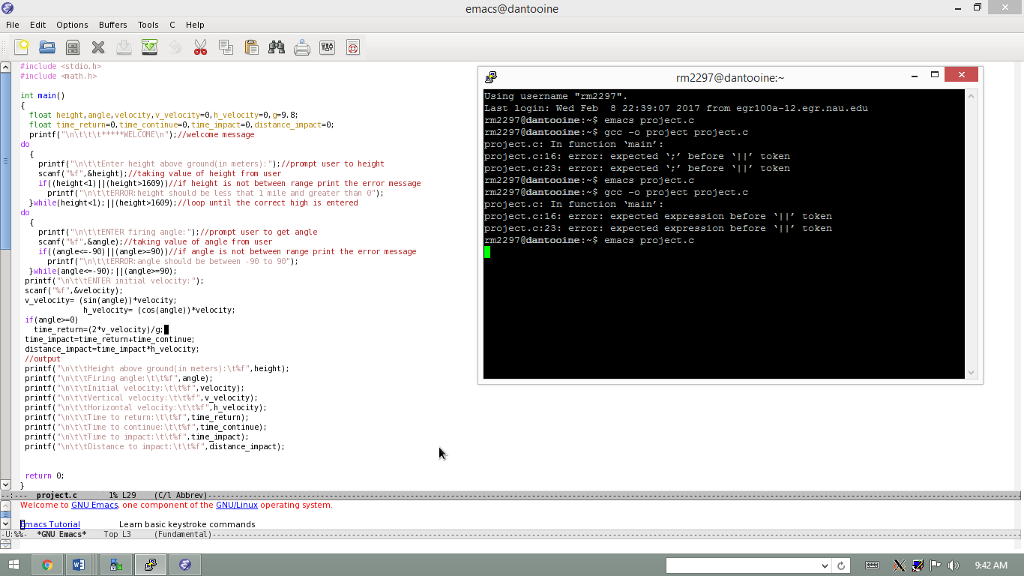Print the buffer using the printer toolbar icon
1024x576 pixels.
point(301,46)
